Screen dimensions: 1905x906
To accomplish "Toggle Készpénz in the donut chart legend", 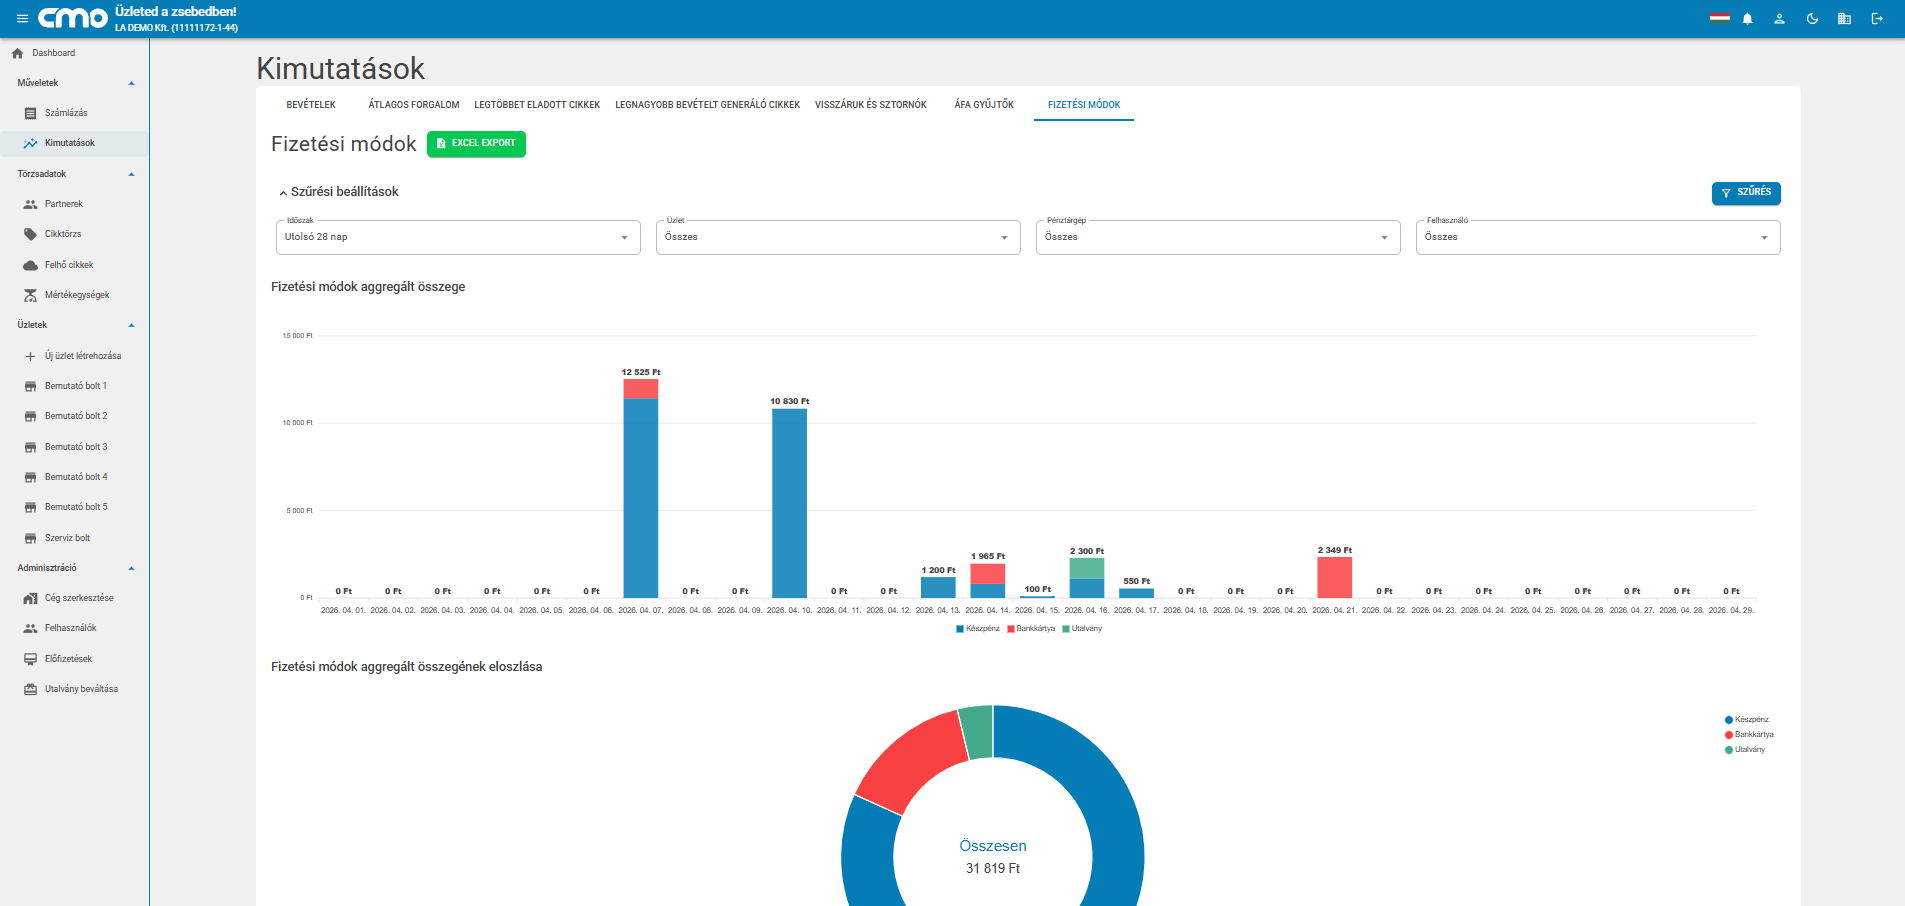I will (x=1747, y=720).
